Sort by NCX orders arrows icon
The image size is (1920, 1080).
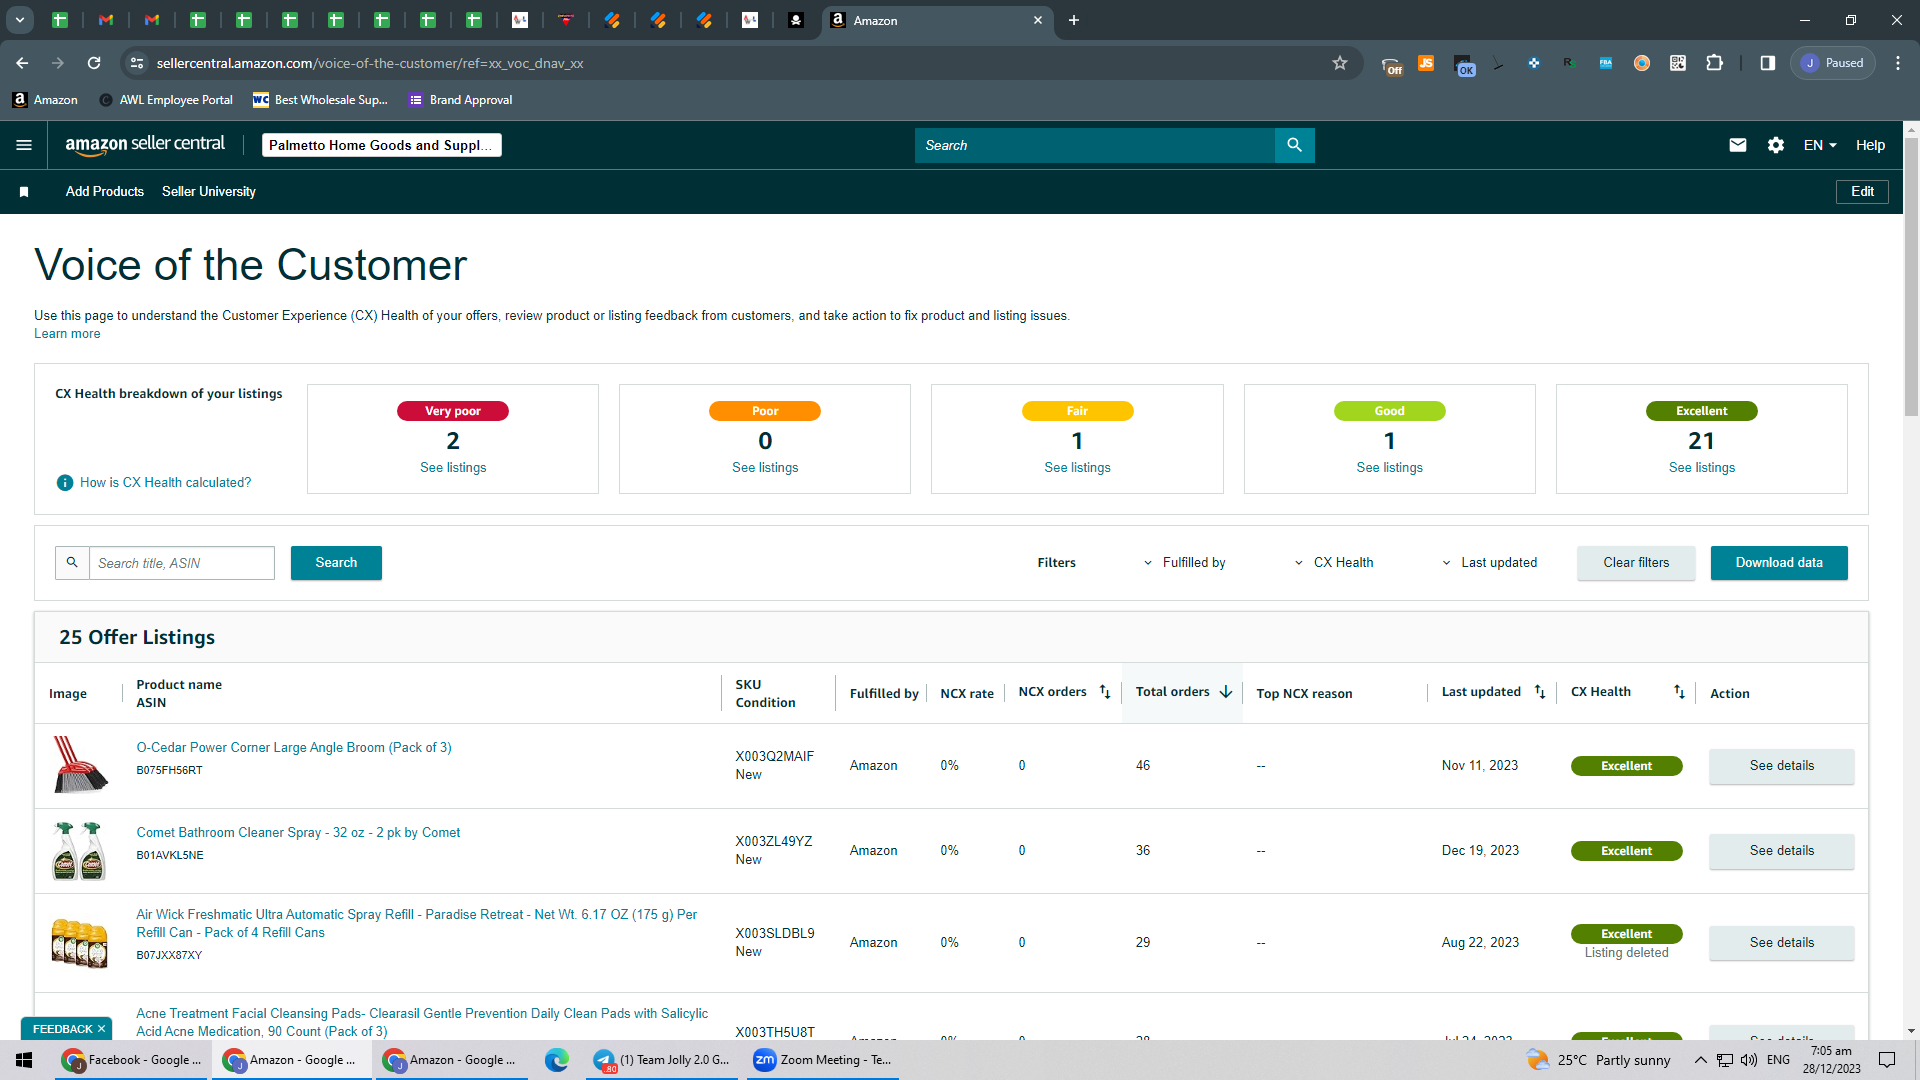point(1105,692)
